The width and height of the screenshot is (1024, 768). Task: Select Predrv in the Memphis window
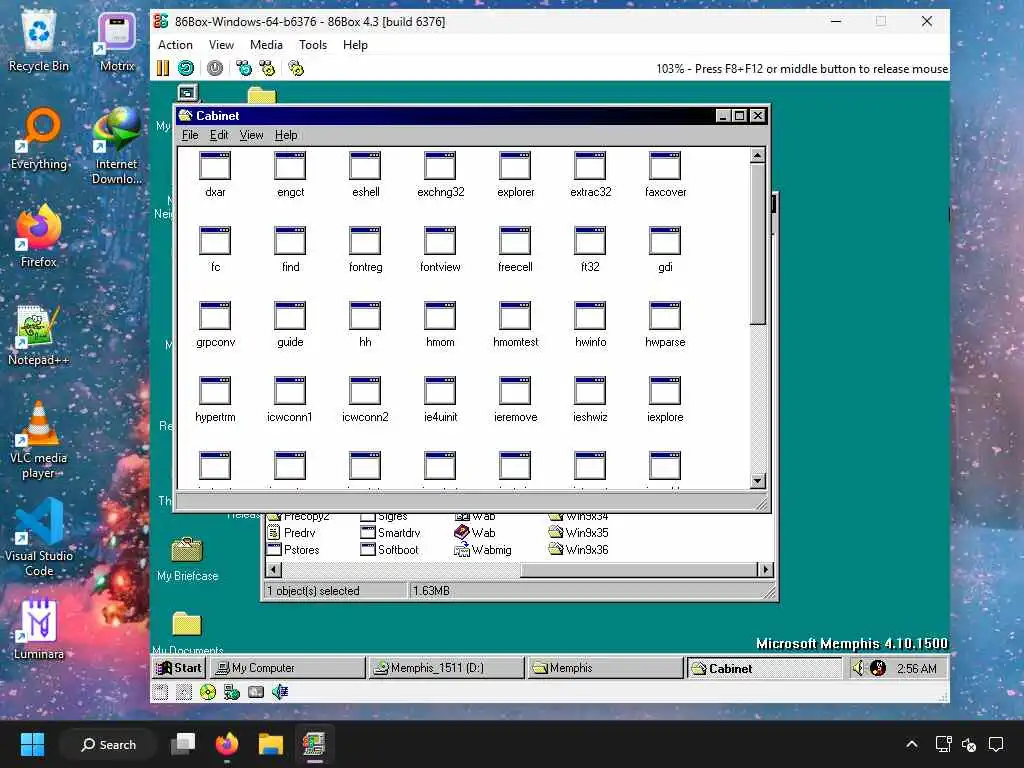(x=291, y=533)
